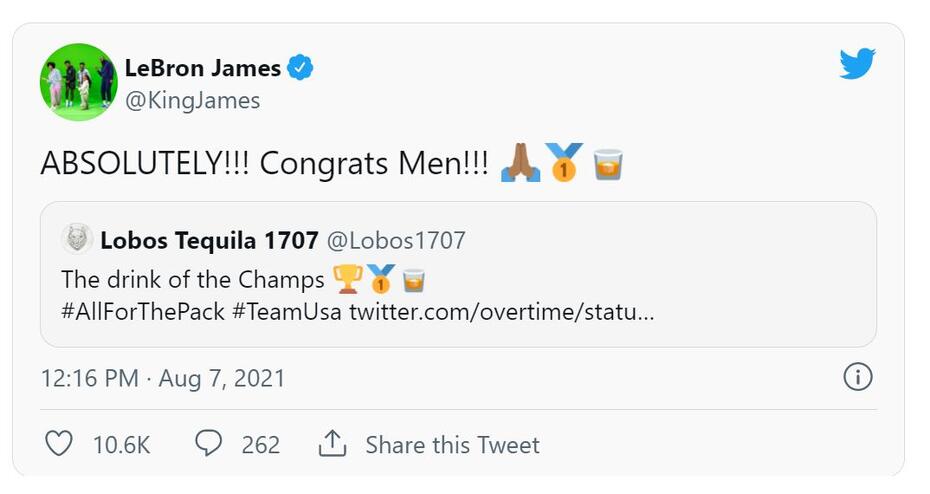This screenshot has width=930, height=494.
Task: Visit the @KingJames handle
Action: click(192, 100)
